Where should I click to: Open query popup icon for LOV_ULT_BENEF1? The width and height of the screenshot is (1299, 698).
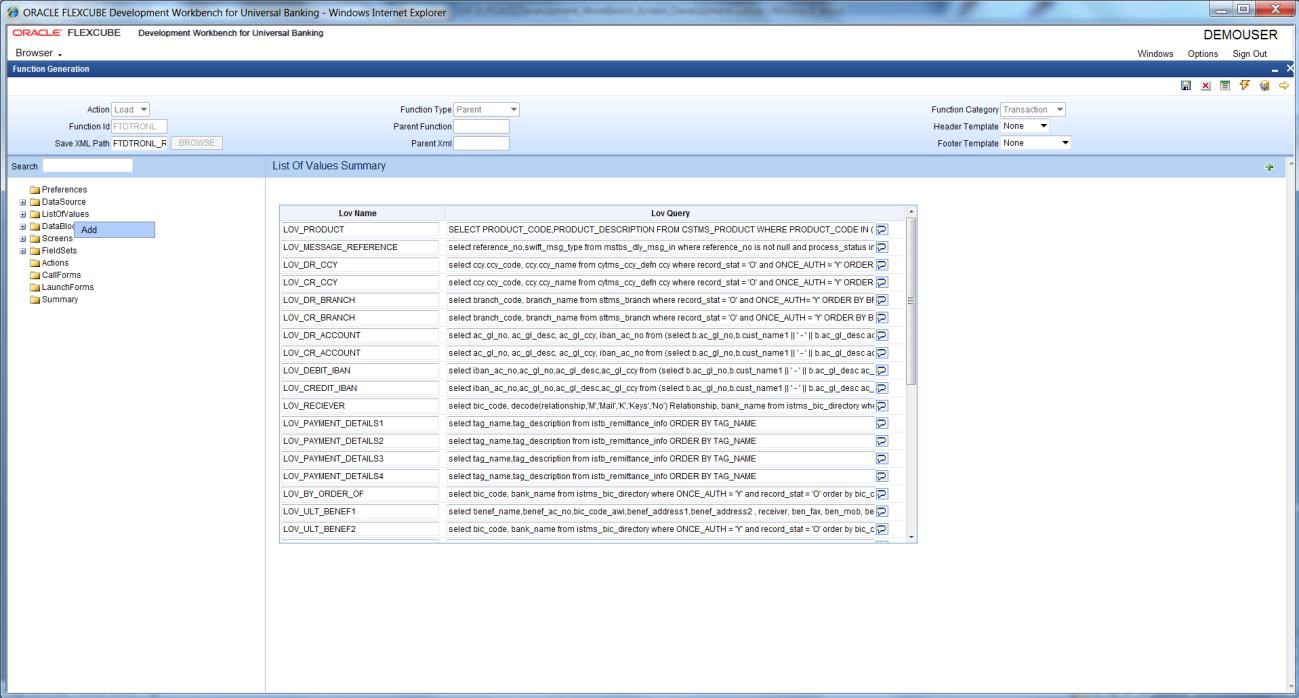[882, 511]
